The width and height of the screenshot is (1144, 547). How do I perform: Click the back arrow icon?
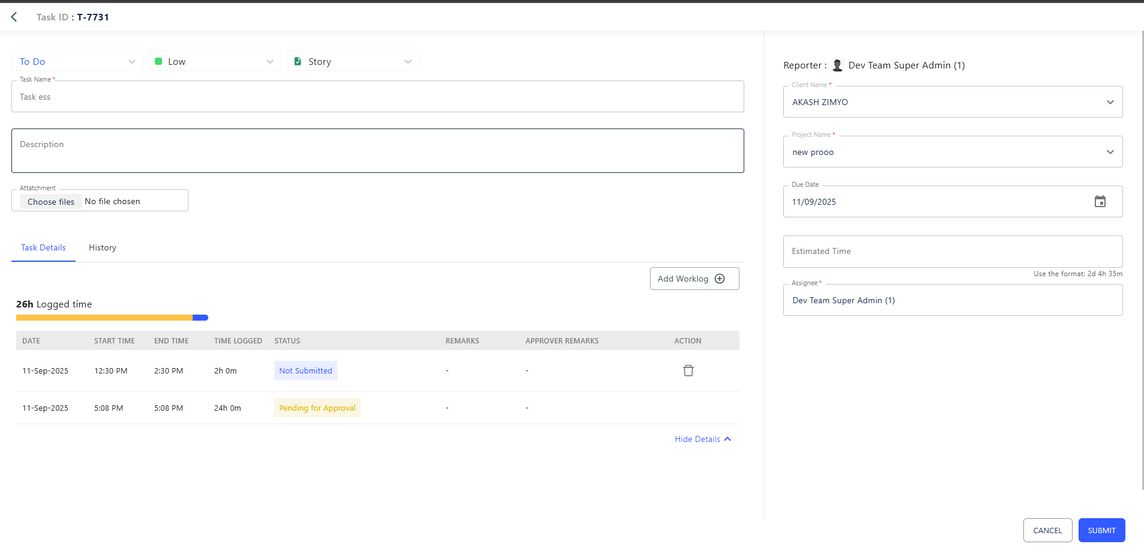(x=14, y=17)
